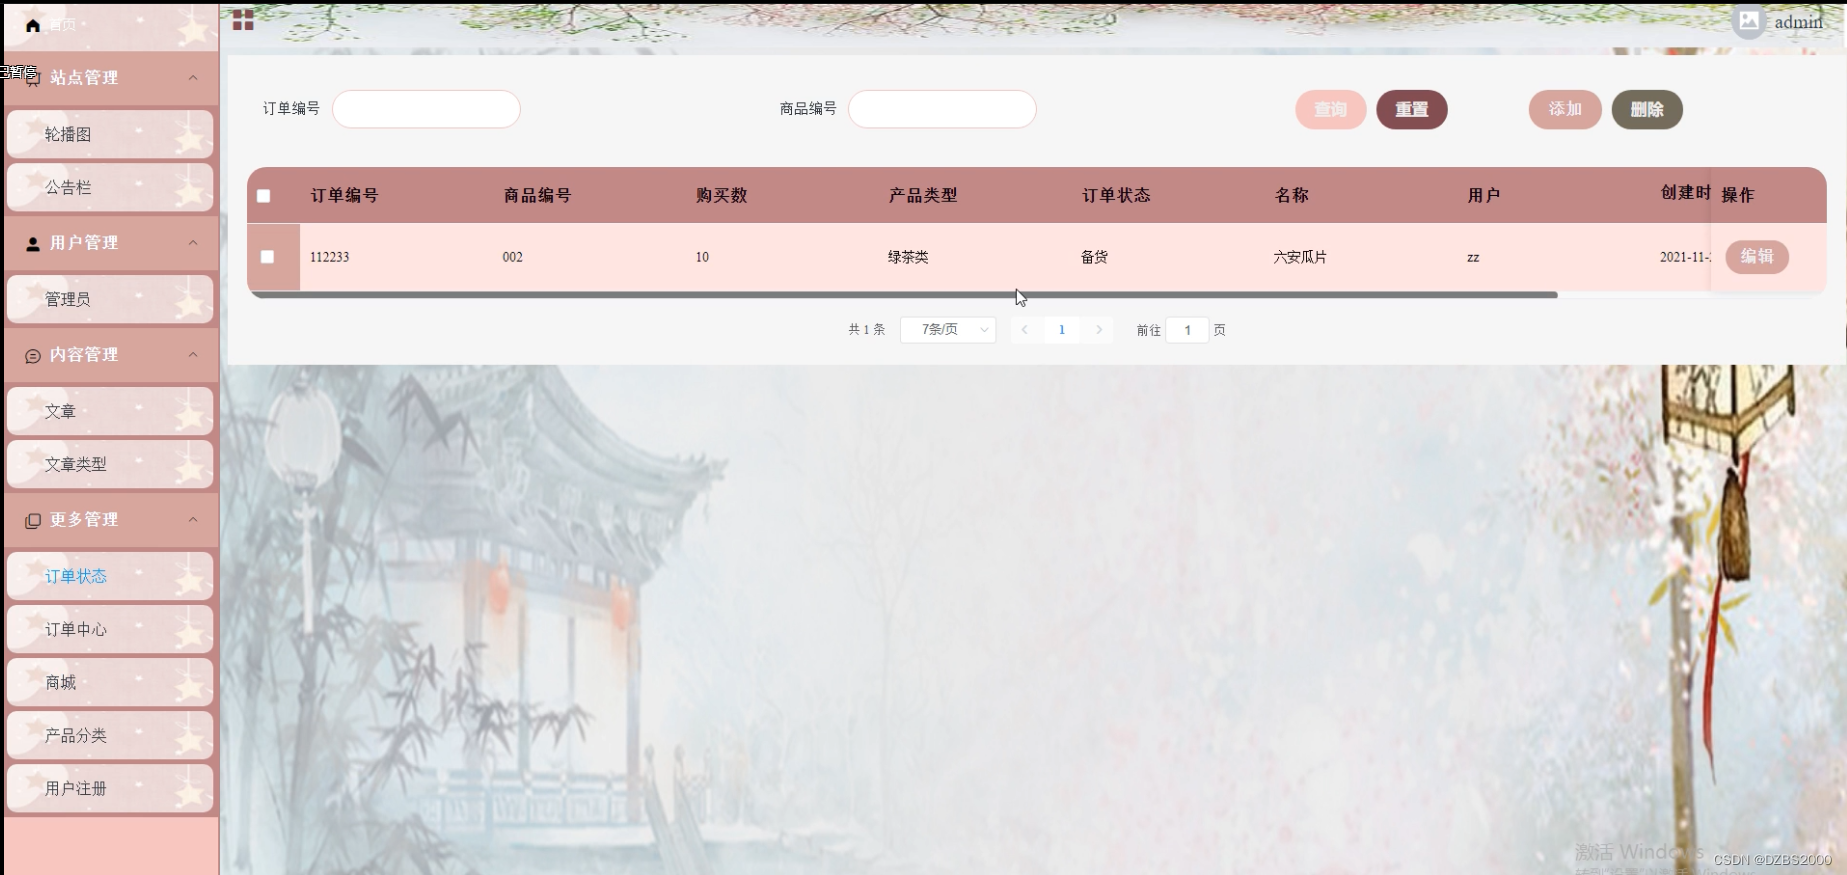The width and height of the screenshot is (1847, 875).
Task: Click the 共 1 条 total count text
Action: (867, 329)
